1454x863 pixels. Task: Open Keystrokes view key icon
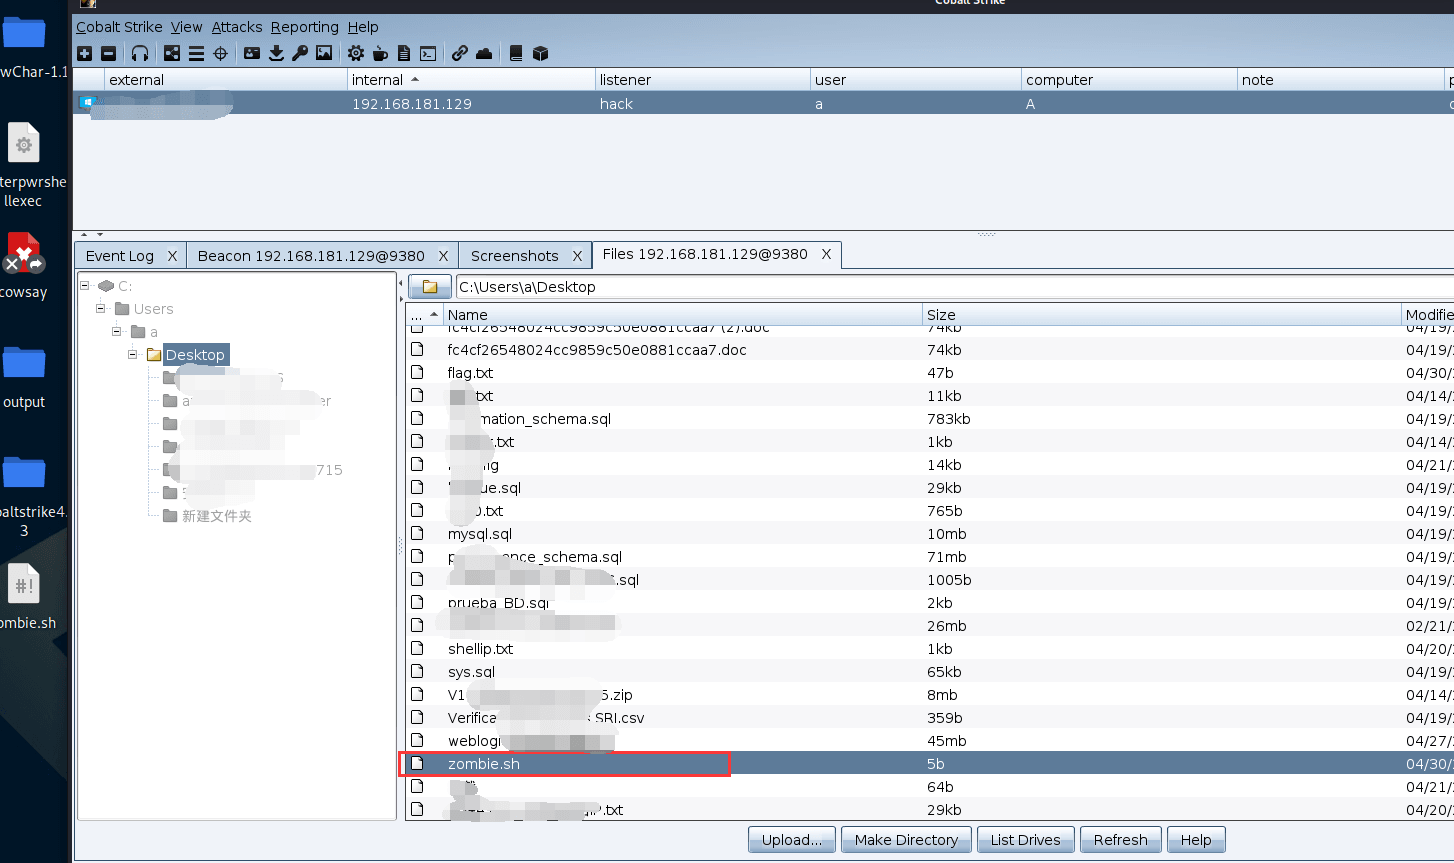click(x=300, y=53)
